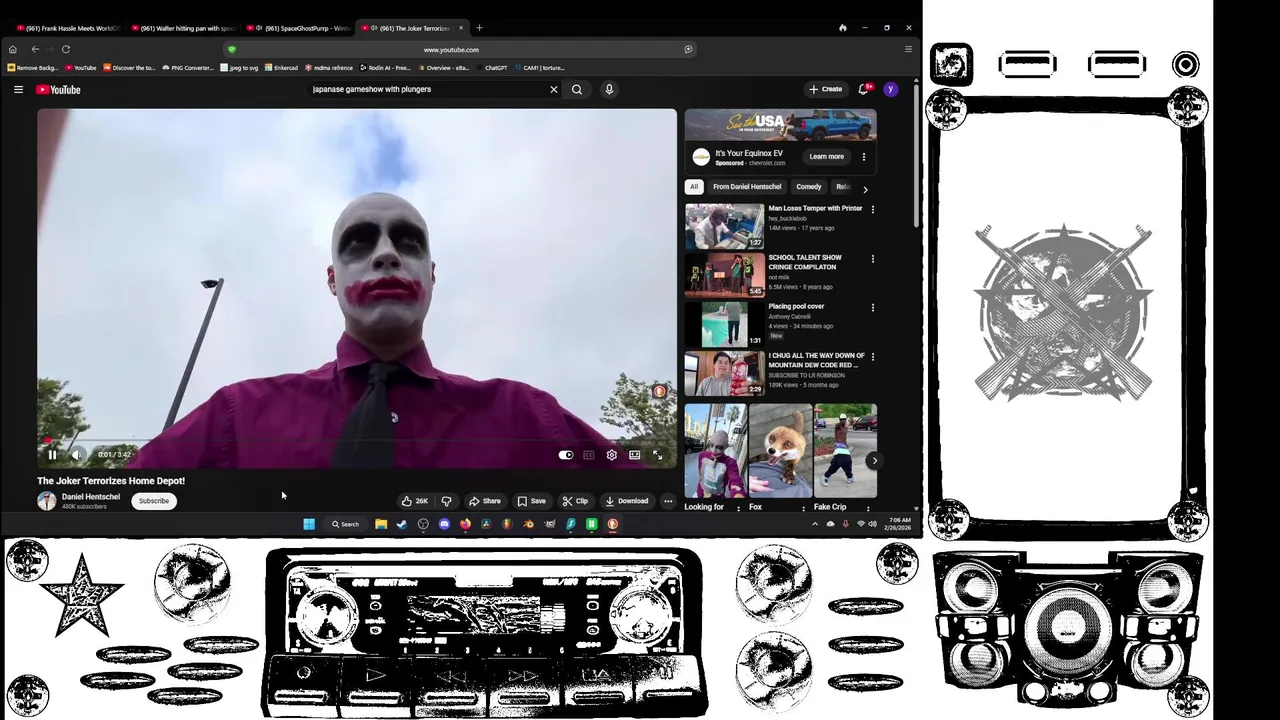
Task: Open the Fox short thumbnail
Action: 781,451
